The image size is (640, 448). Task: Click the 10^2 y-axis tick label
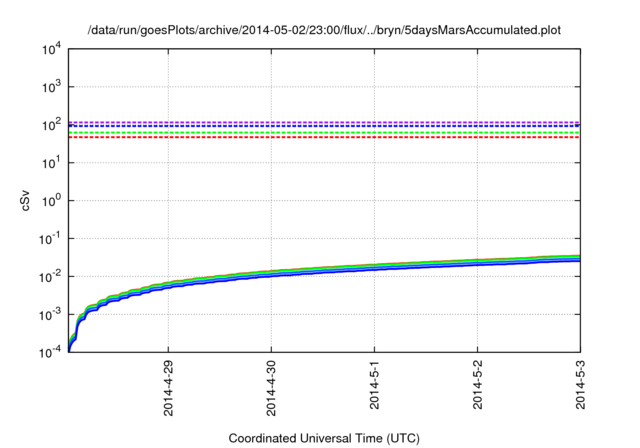tap(51, 125)
